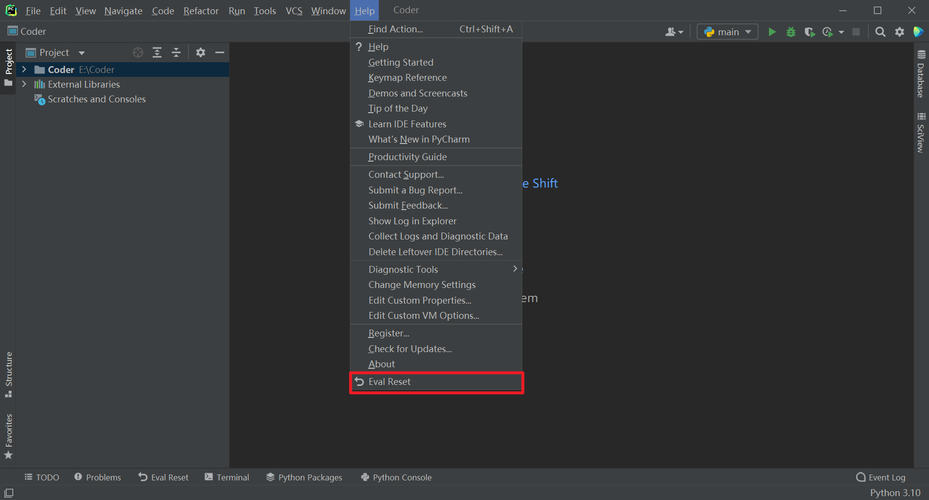Open the Structure side tool window

pos(8,374)
